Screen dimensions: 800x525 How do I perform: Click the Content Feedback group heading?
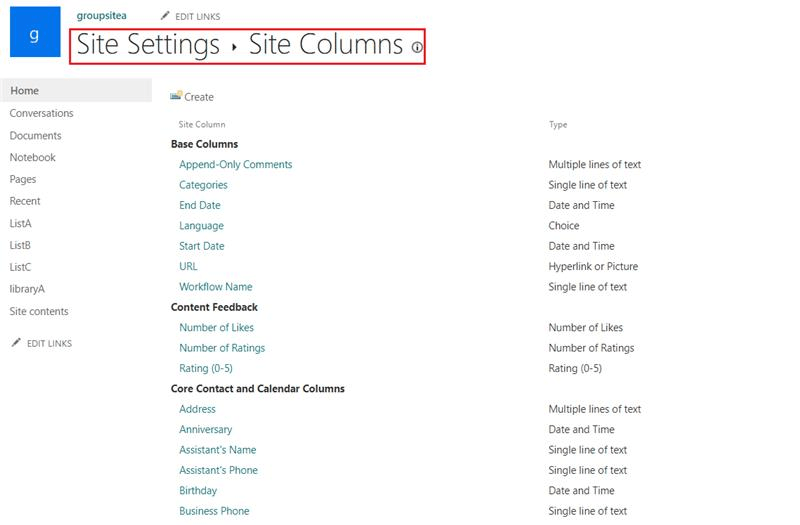[214, 307]
